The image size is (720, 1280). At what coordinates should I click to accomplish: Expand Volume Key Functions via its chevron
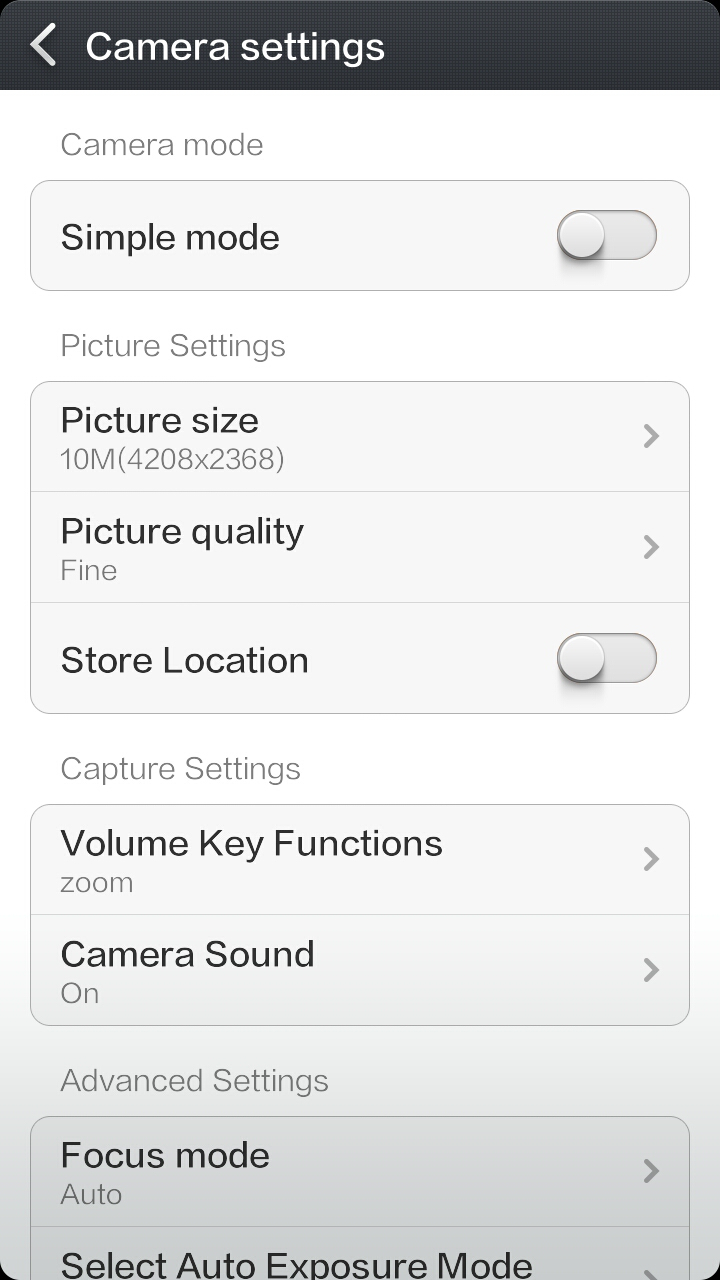651,859
